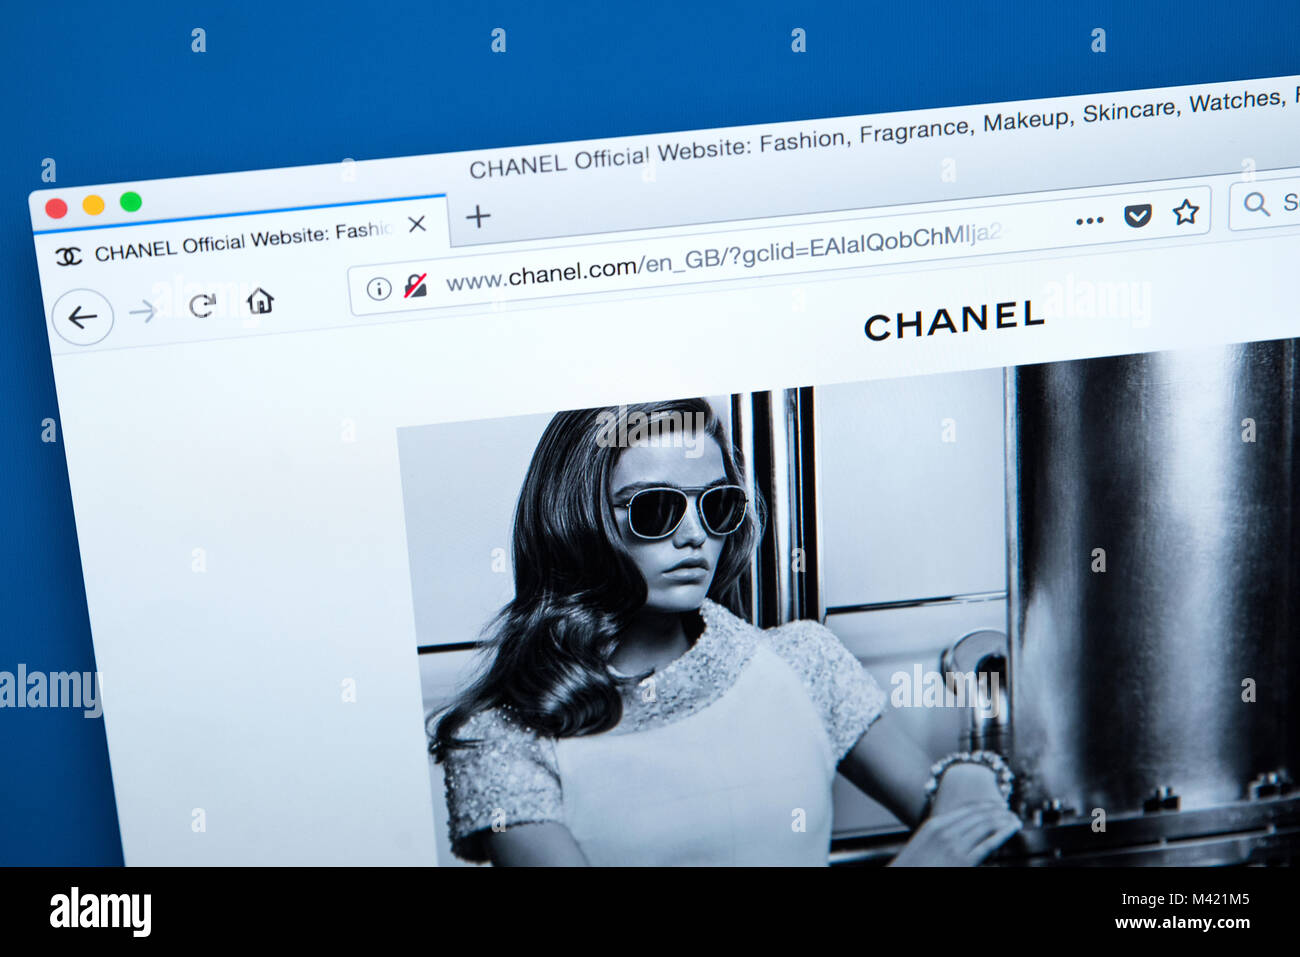The height and width of the screenshot is (957, 1300).
Task: Open a new tab with the plus button
Action: [x=478, y=216]
